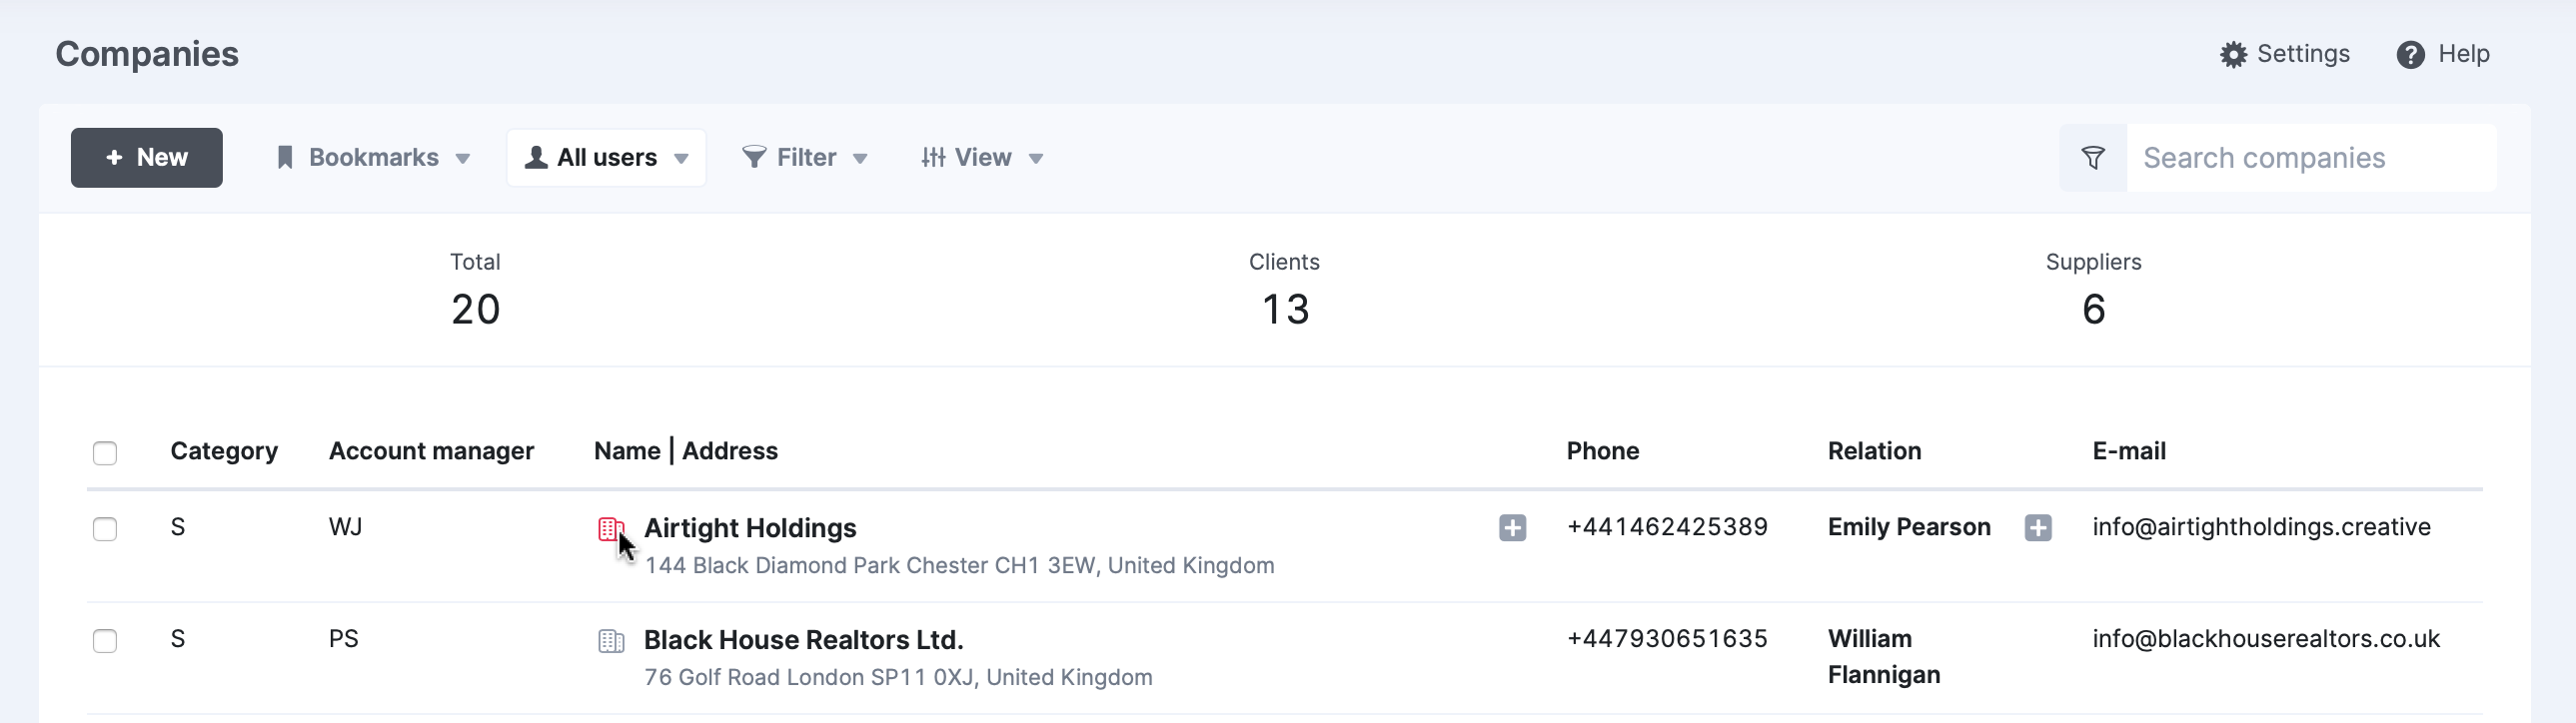Focus the Search companies input field

2311,158
